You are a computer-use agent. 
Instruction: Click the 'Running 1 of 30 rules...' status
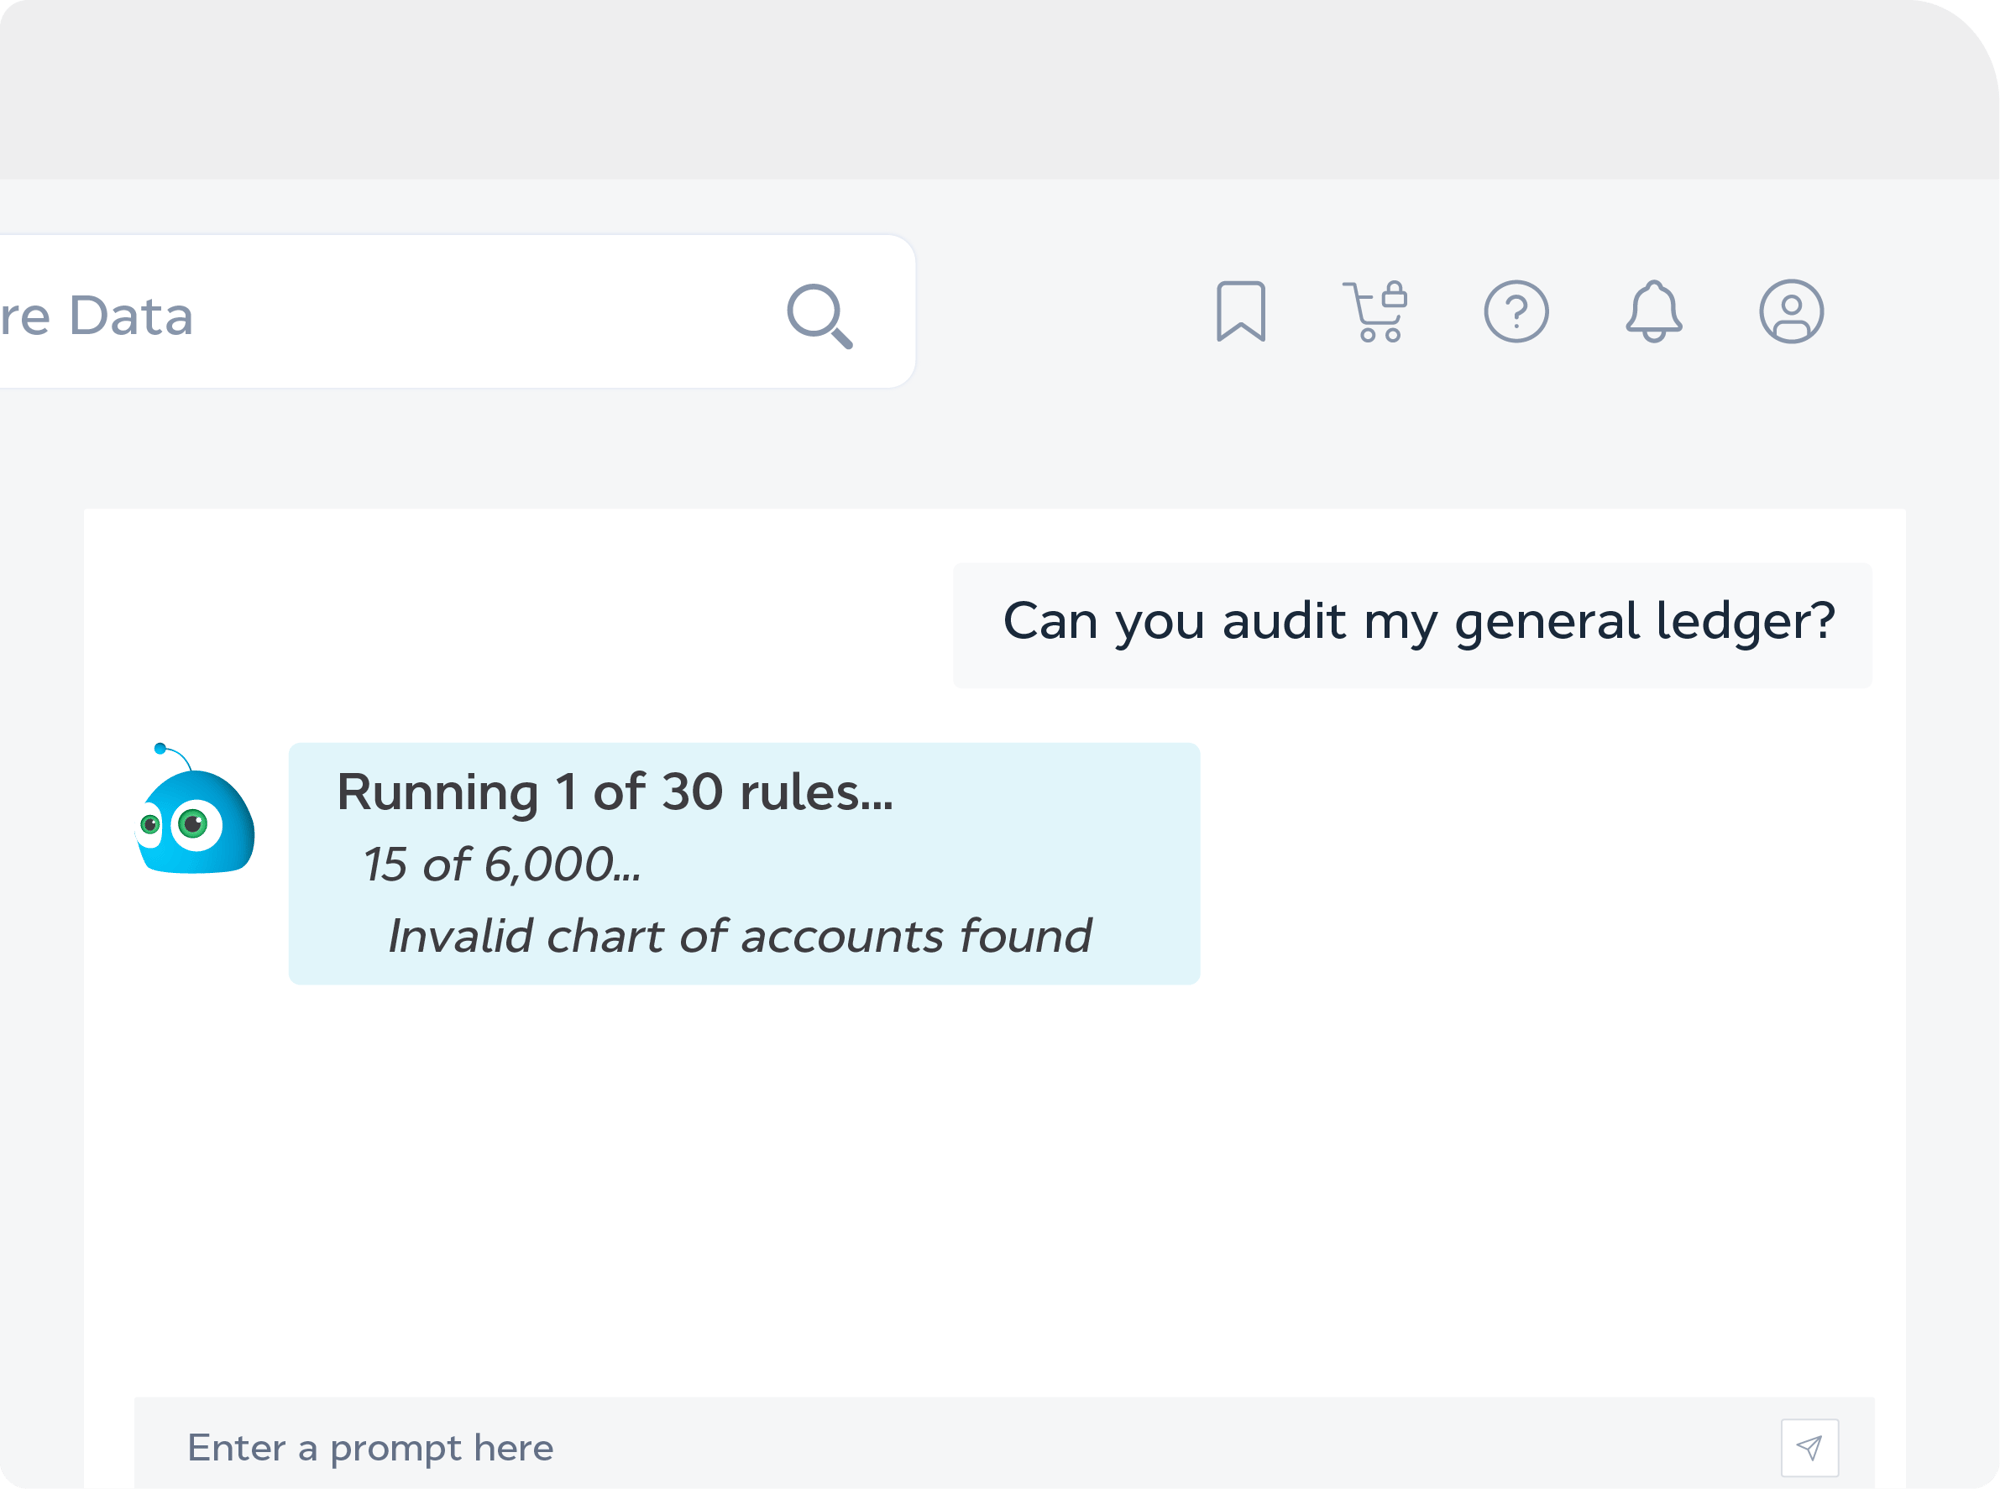[614, 792]
